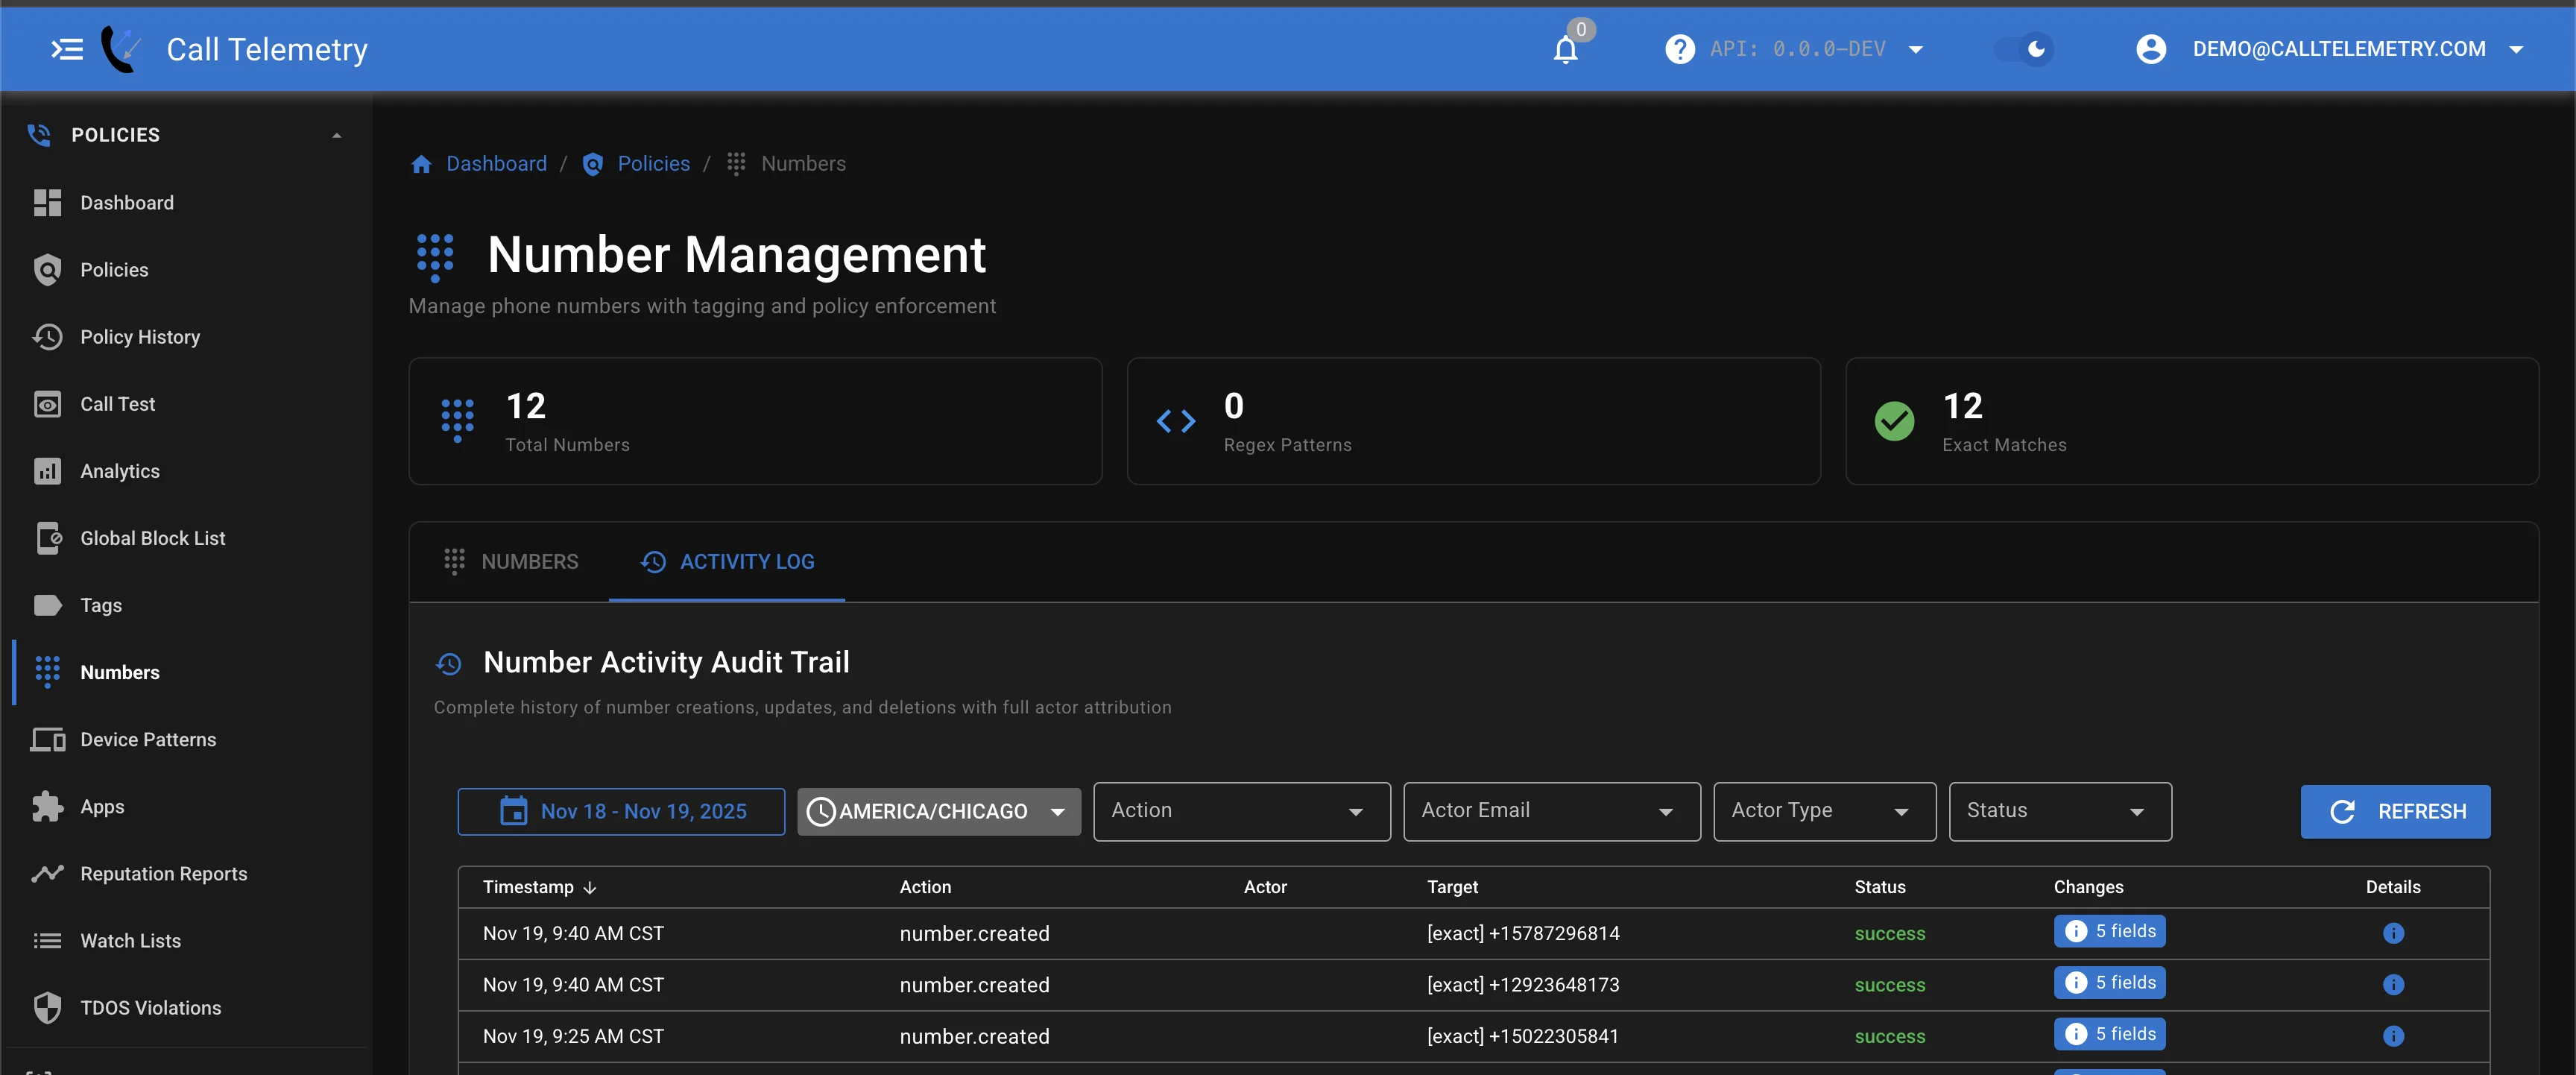Click the Reputation Reports trend icon
Viewport: 2576px width, 1075px height.
click(47, 873)
